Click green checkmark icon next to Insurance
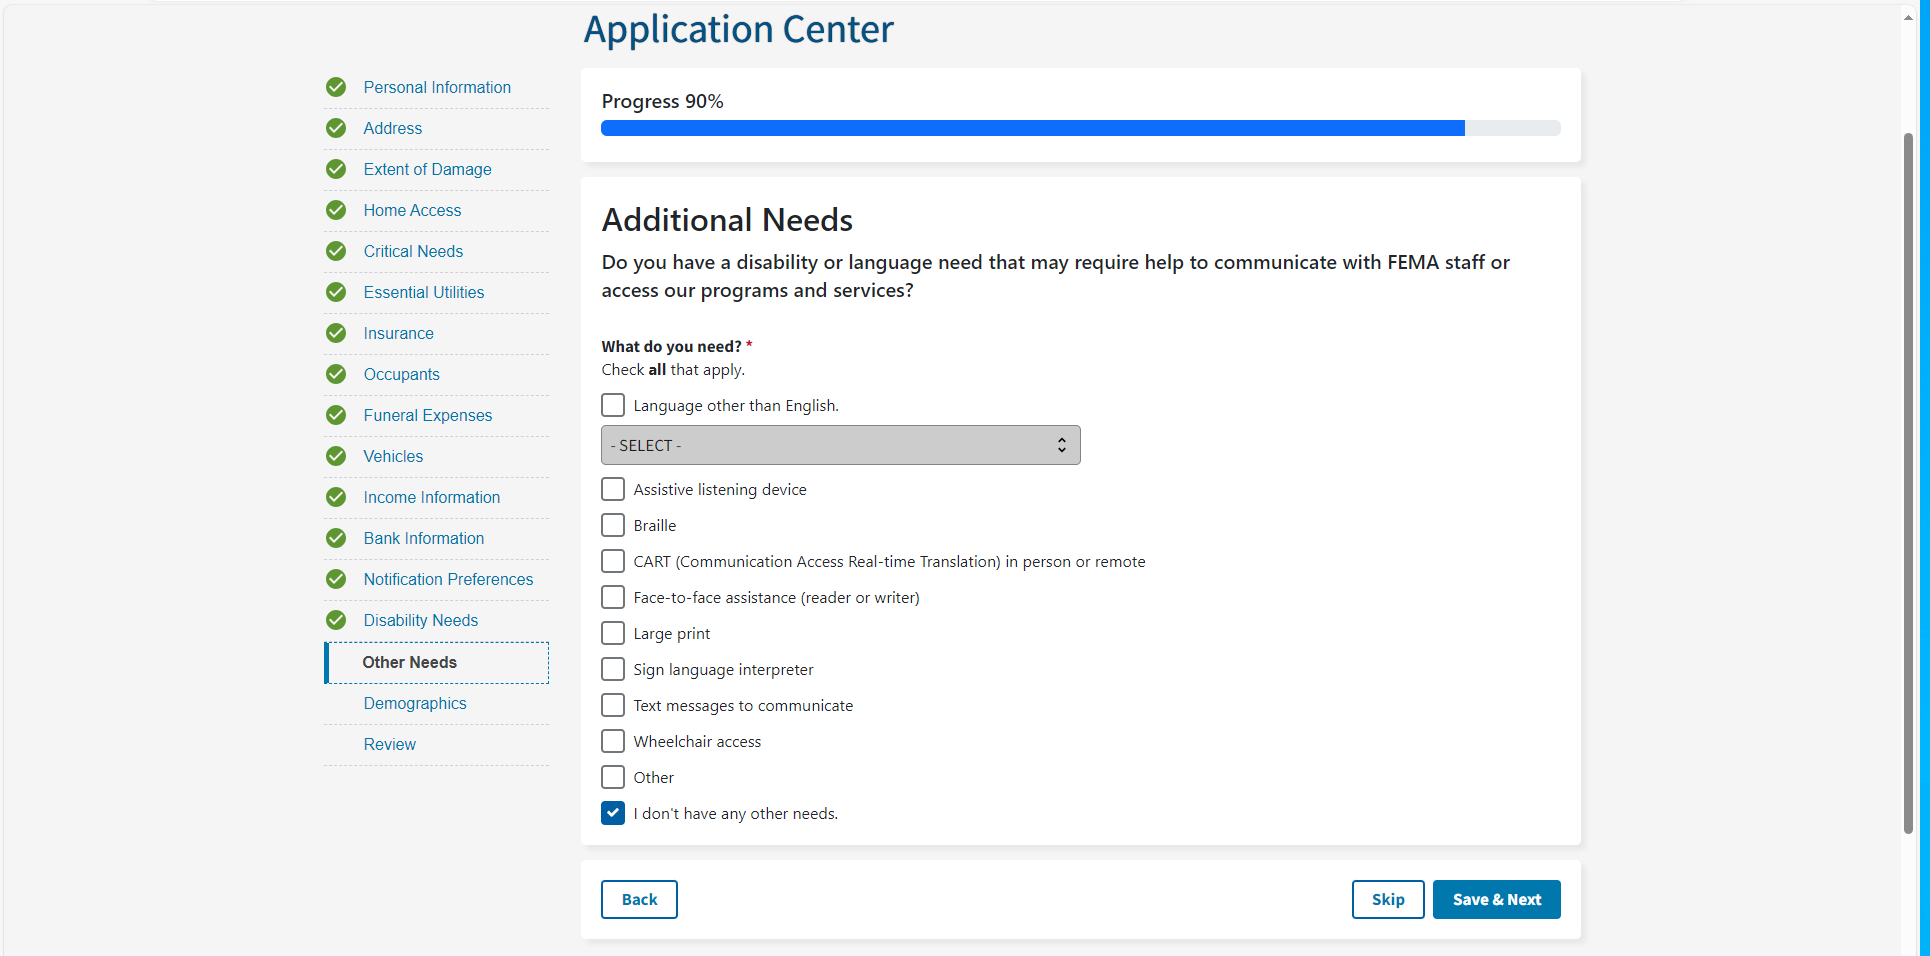The image size is (1930, 956). point(336,333)
